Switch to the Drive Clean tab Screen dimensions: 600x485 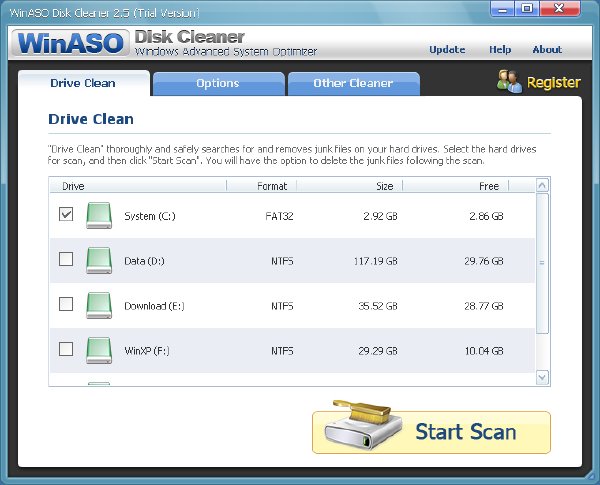point(83,83)
